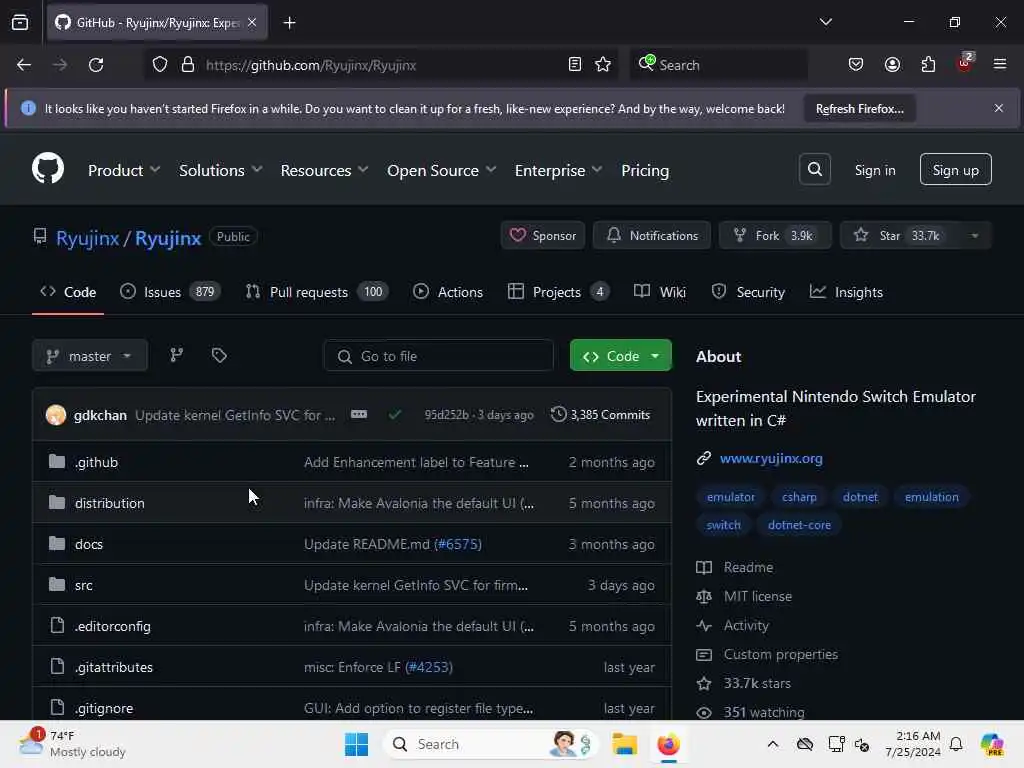Open the .github folder
Screen dimensions: 1024x768
point(96,462)
